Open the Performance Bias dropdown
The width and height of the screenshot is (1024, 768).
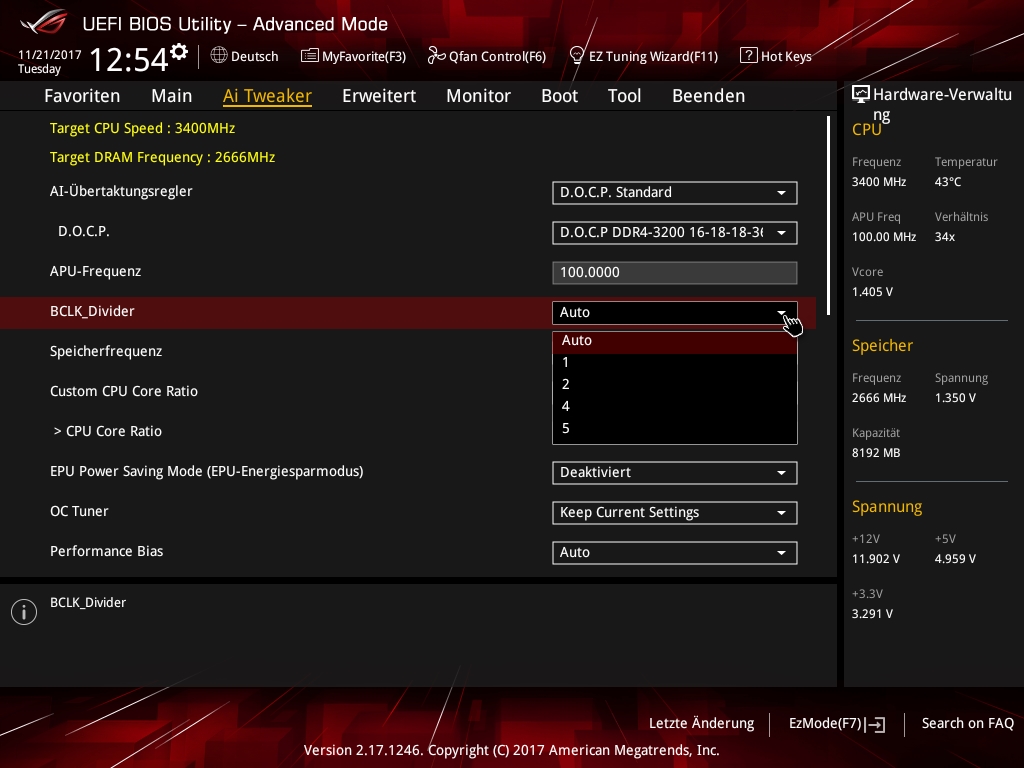coord(675,552)
